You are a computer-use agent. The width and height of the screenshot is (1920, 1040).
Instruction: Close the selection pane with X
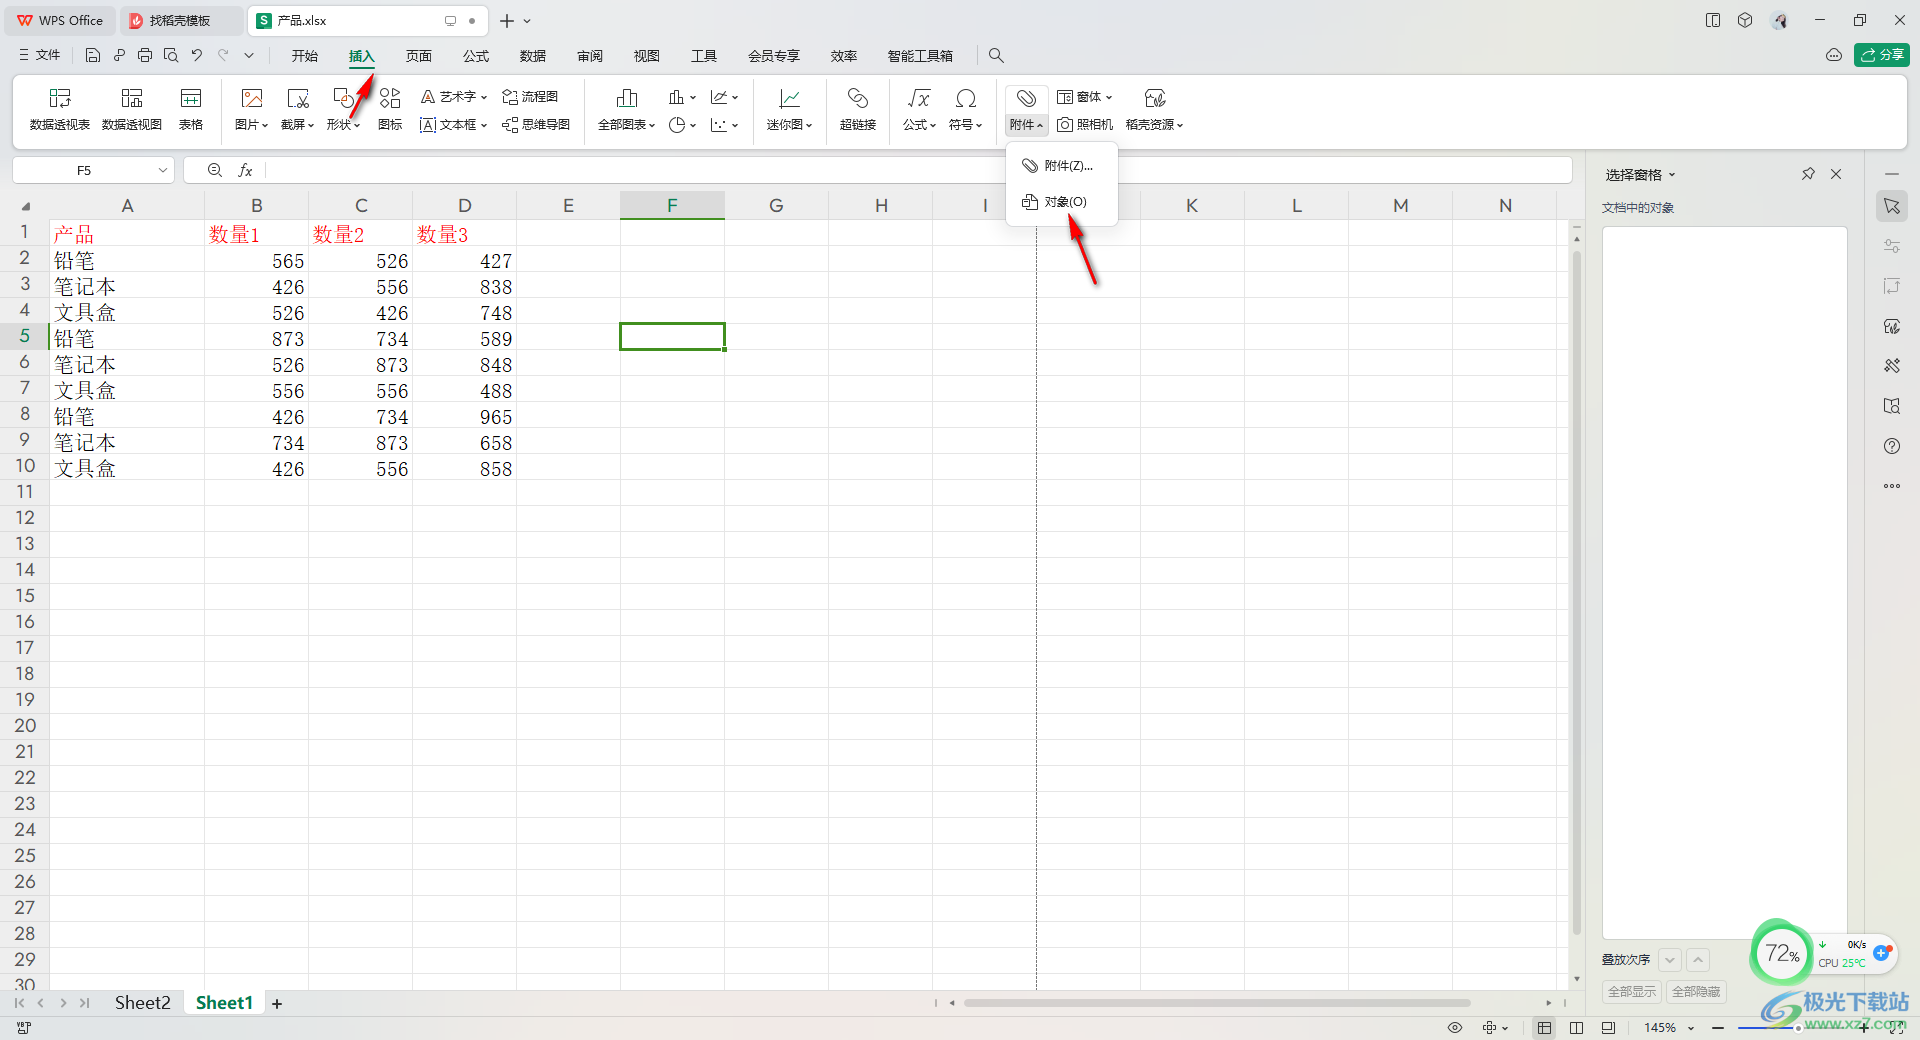point(1836,174)
